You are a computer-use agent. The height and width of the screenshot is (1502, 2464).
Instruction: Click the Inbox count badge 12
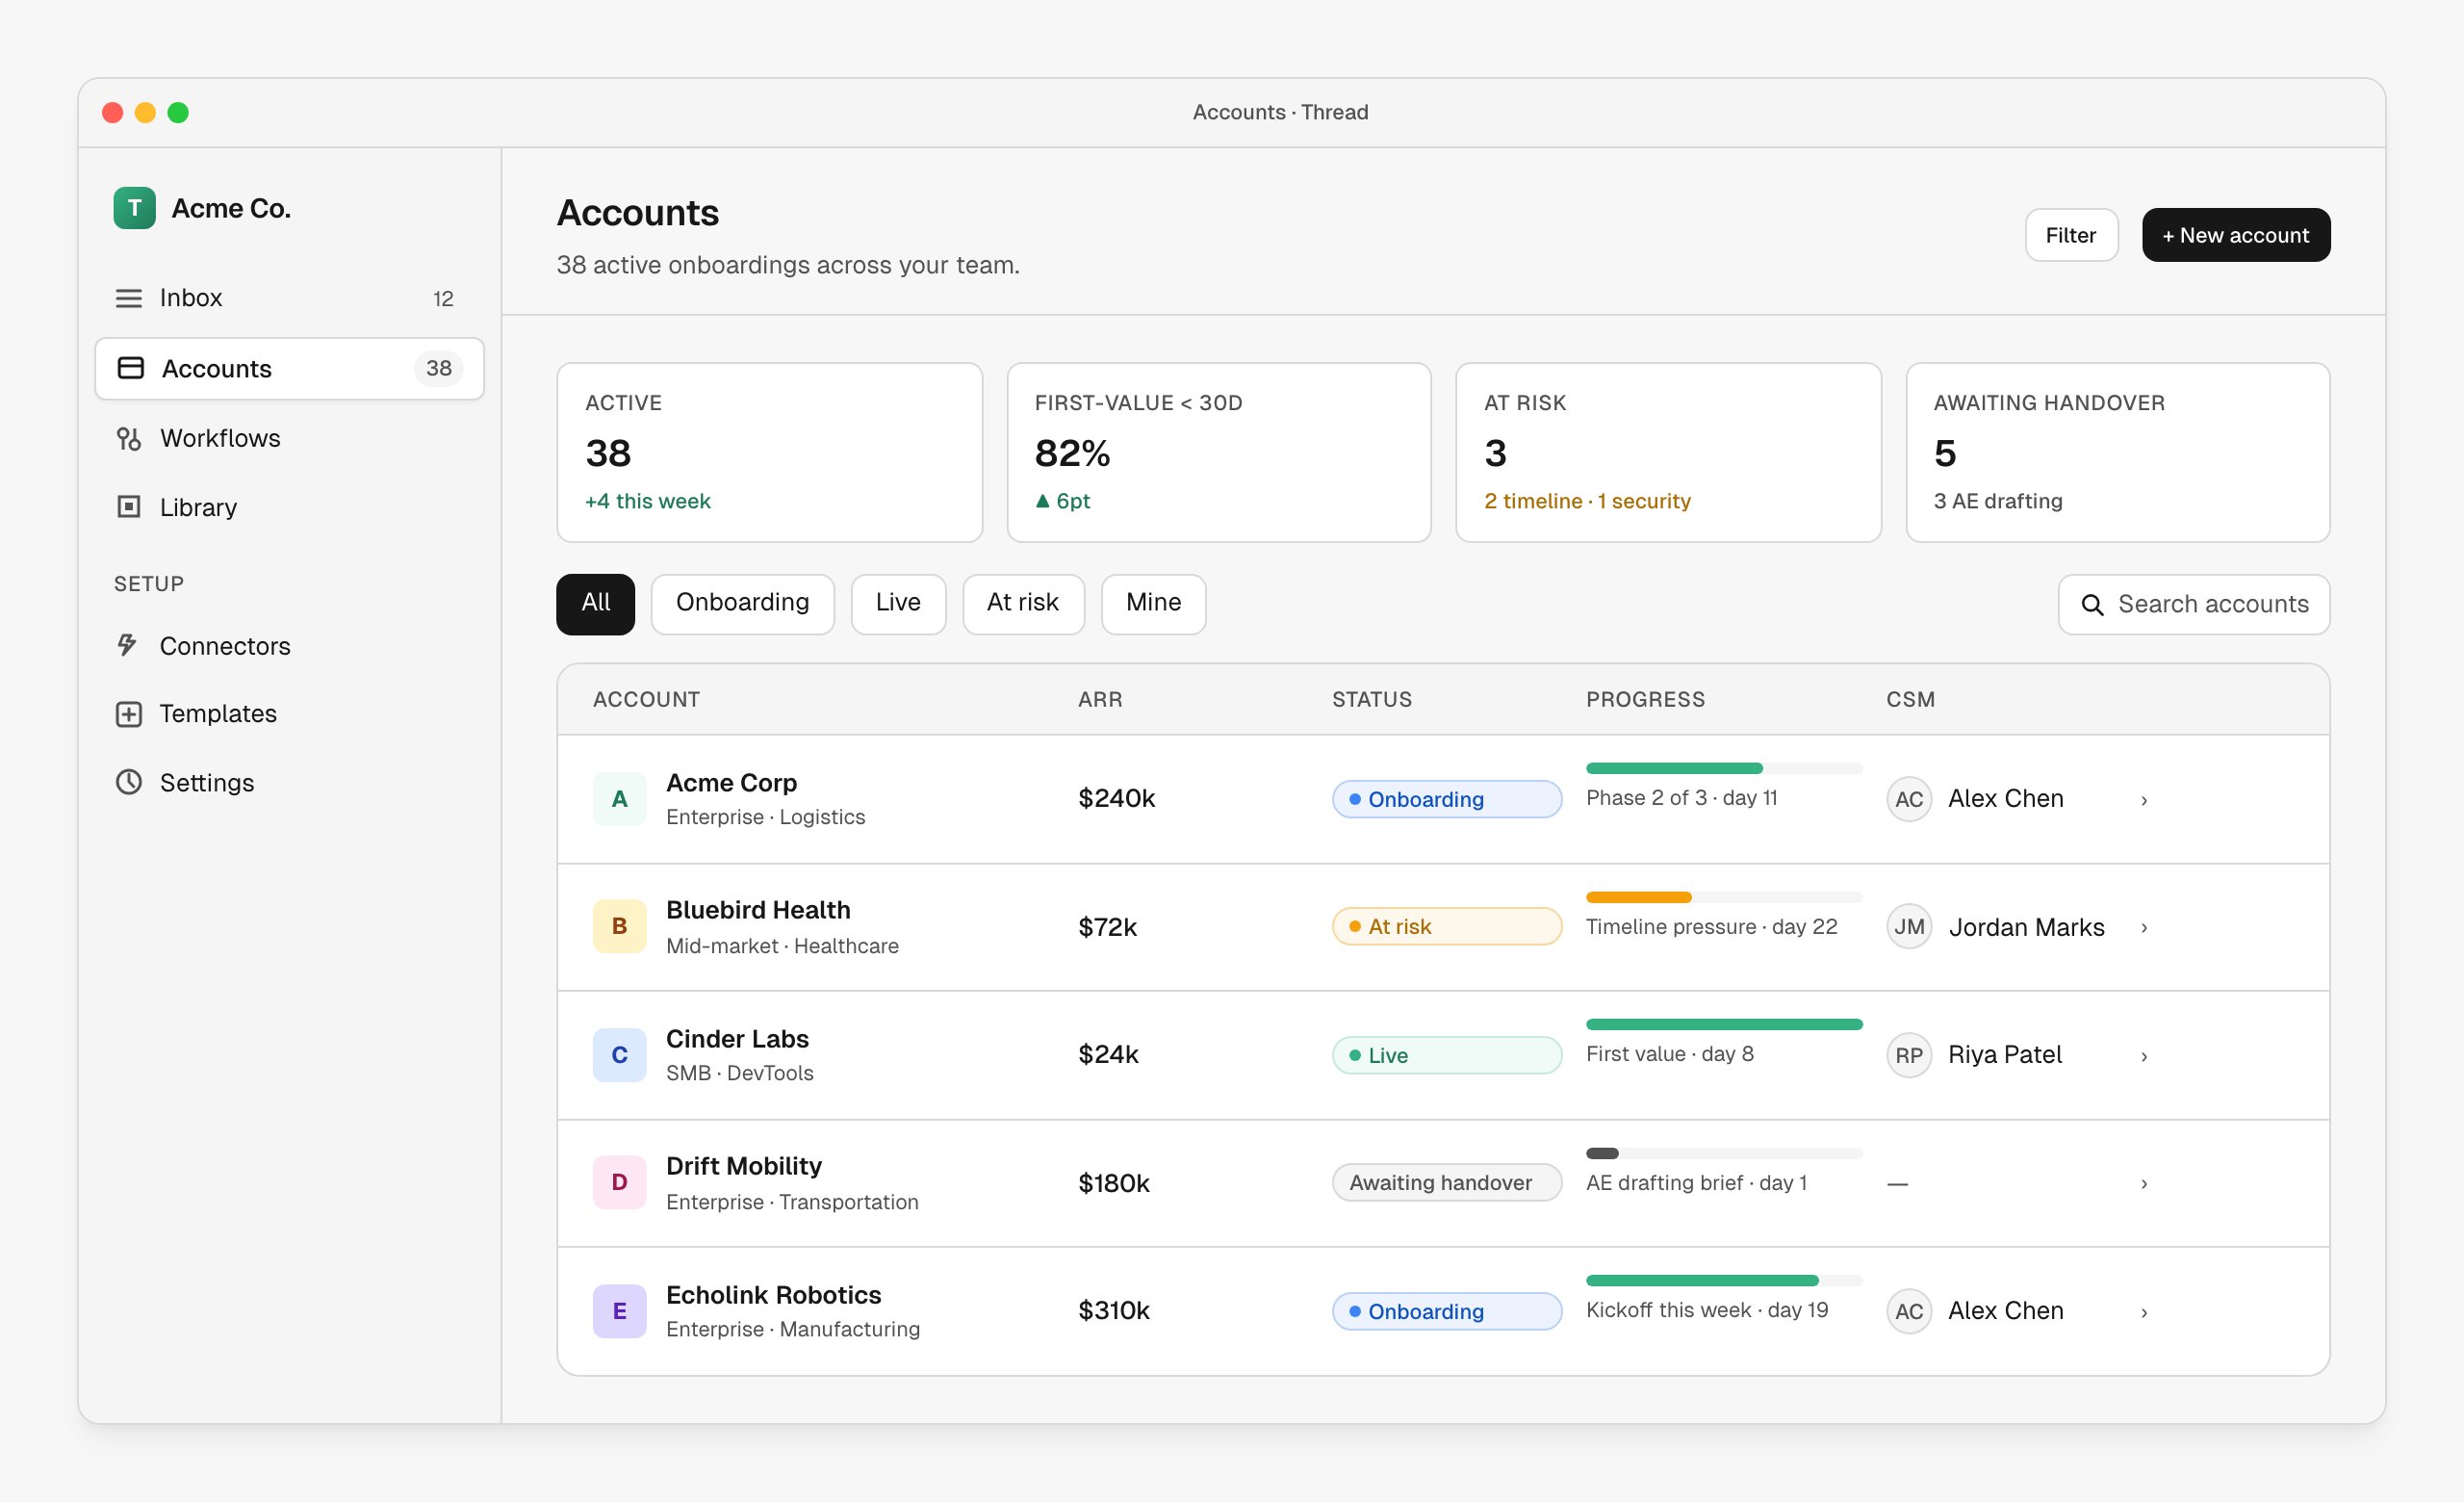point(443,298)
